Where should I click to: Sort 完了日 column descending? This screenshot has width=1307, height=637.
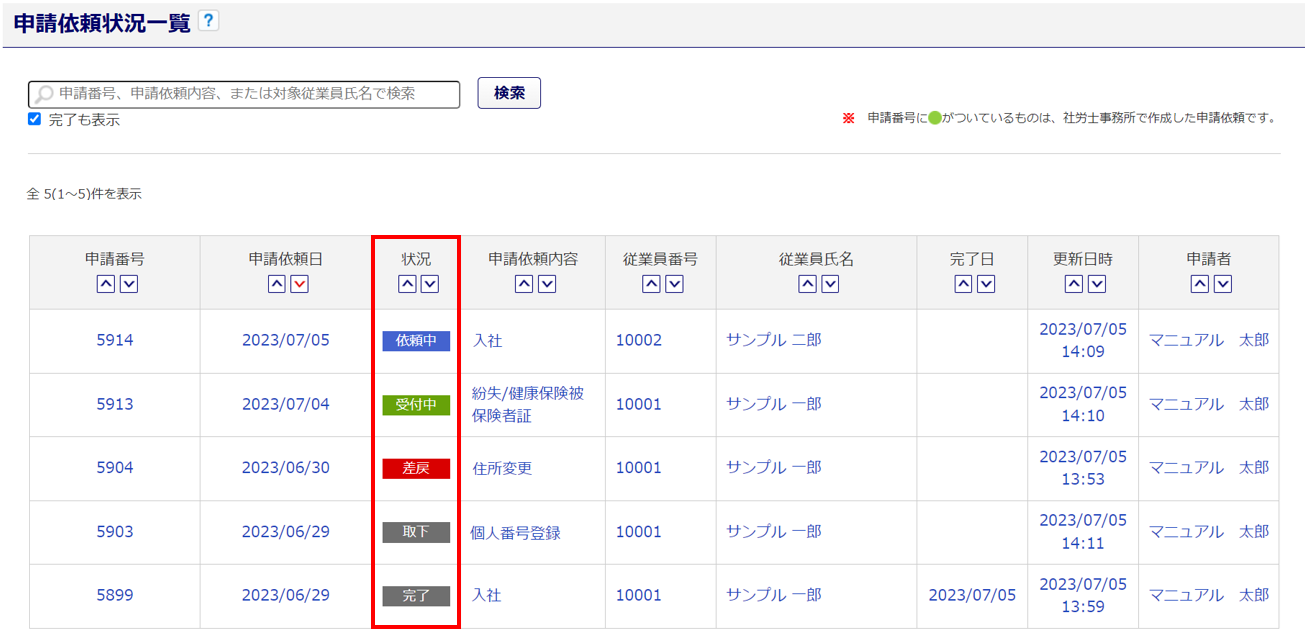[986, 284]
